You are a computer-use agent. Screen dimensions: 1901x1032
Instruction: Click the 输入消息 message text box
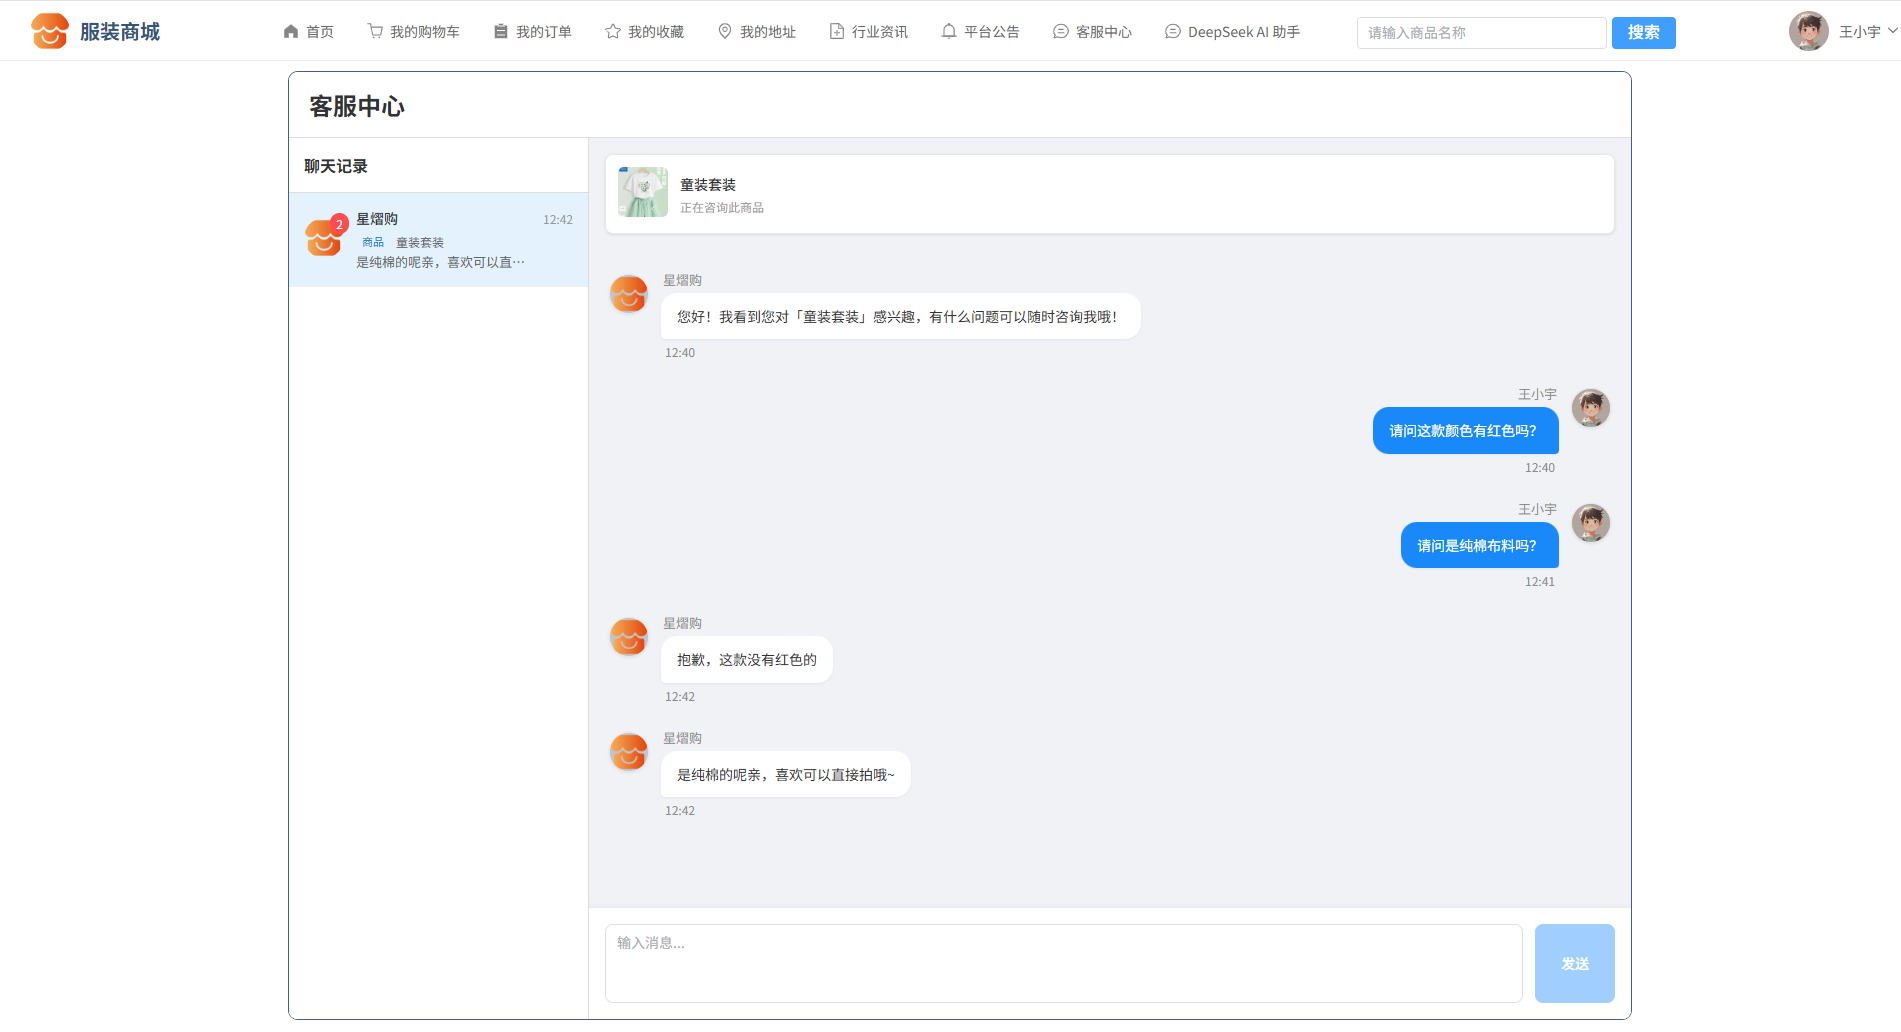[1062, 962]
